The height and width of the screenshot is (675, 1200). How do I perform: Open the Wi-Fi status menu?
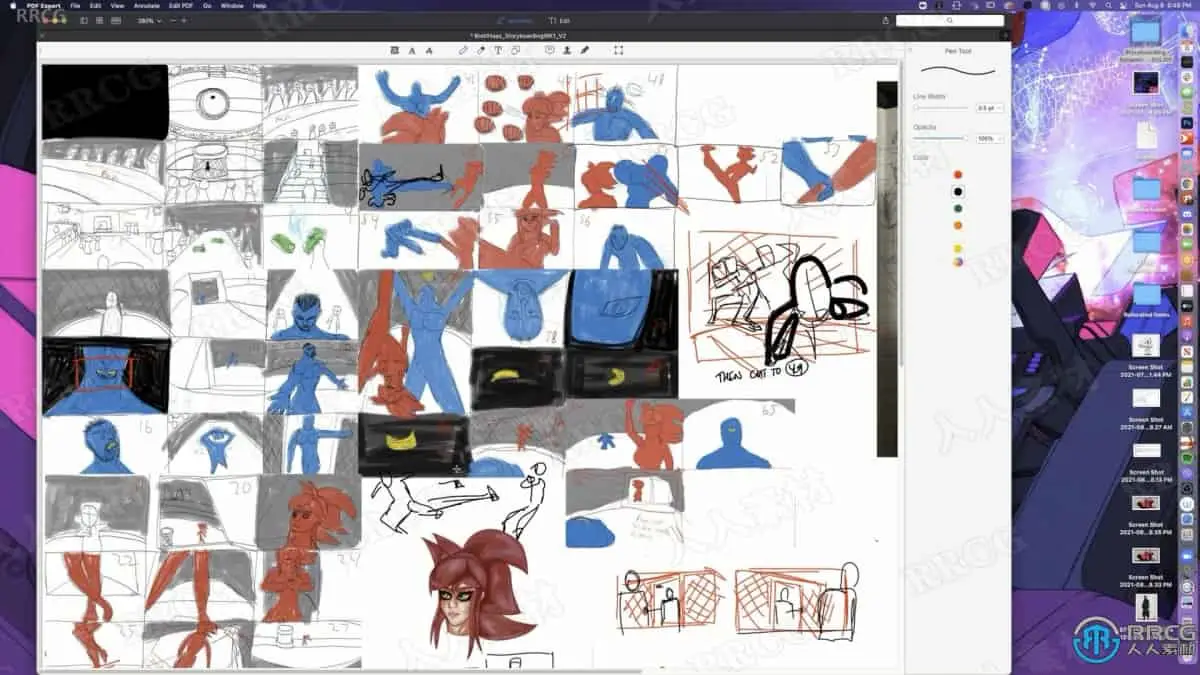pyautogui.click(x=1092, y=5)
